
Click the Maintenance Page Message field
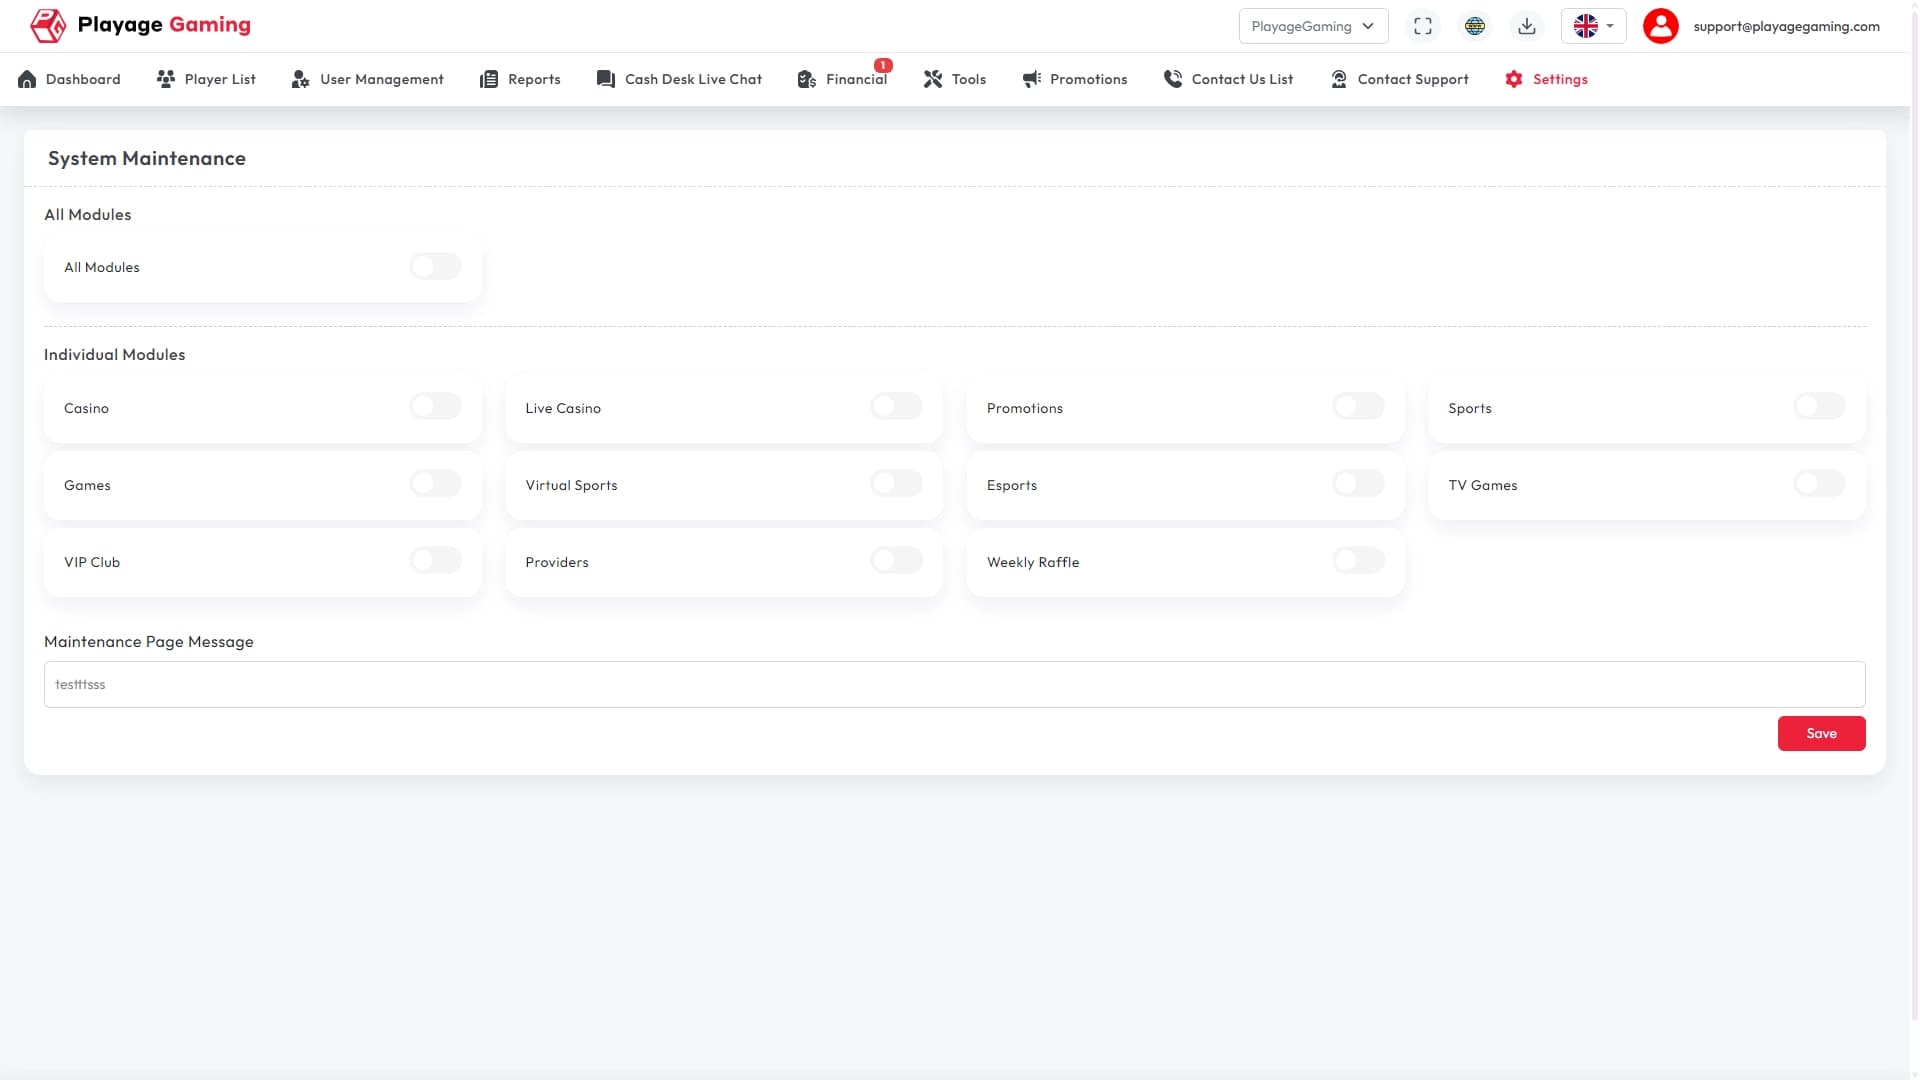(954, 684)
